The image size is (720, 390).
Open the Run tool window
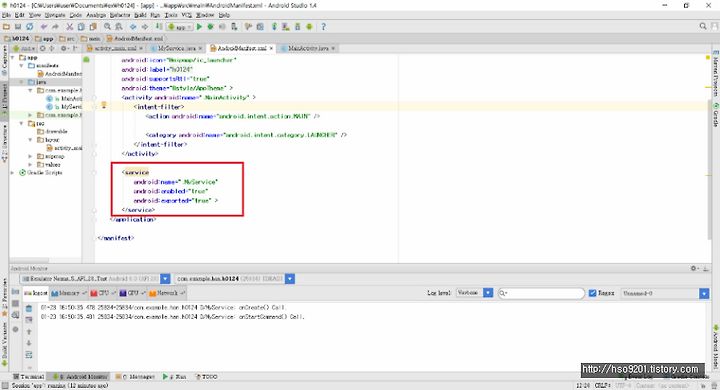coord(174,377)
